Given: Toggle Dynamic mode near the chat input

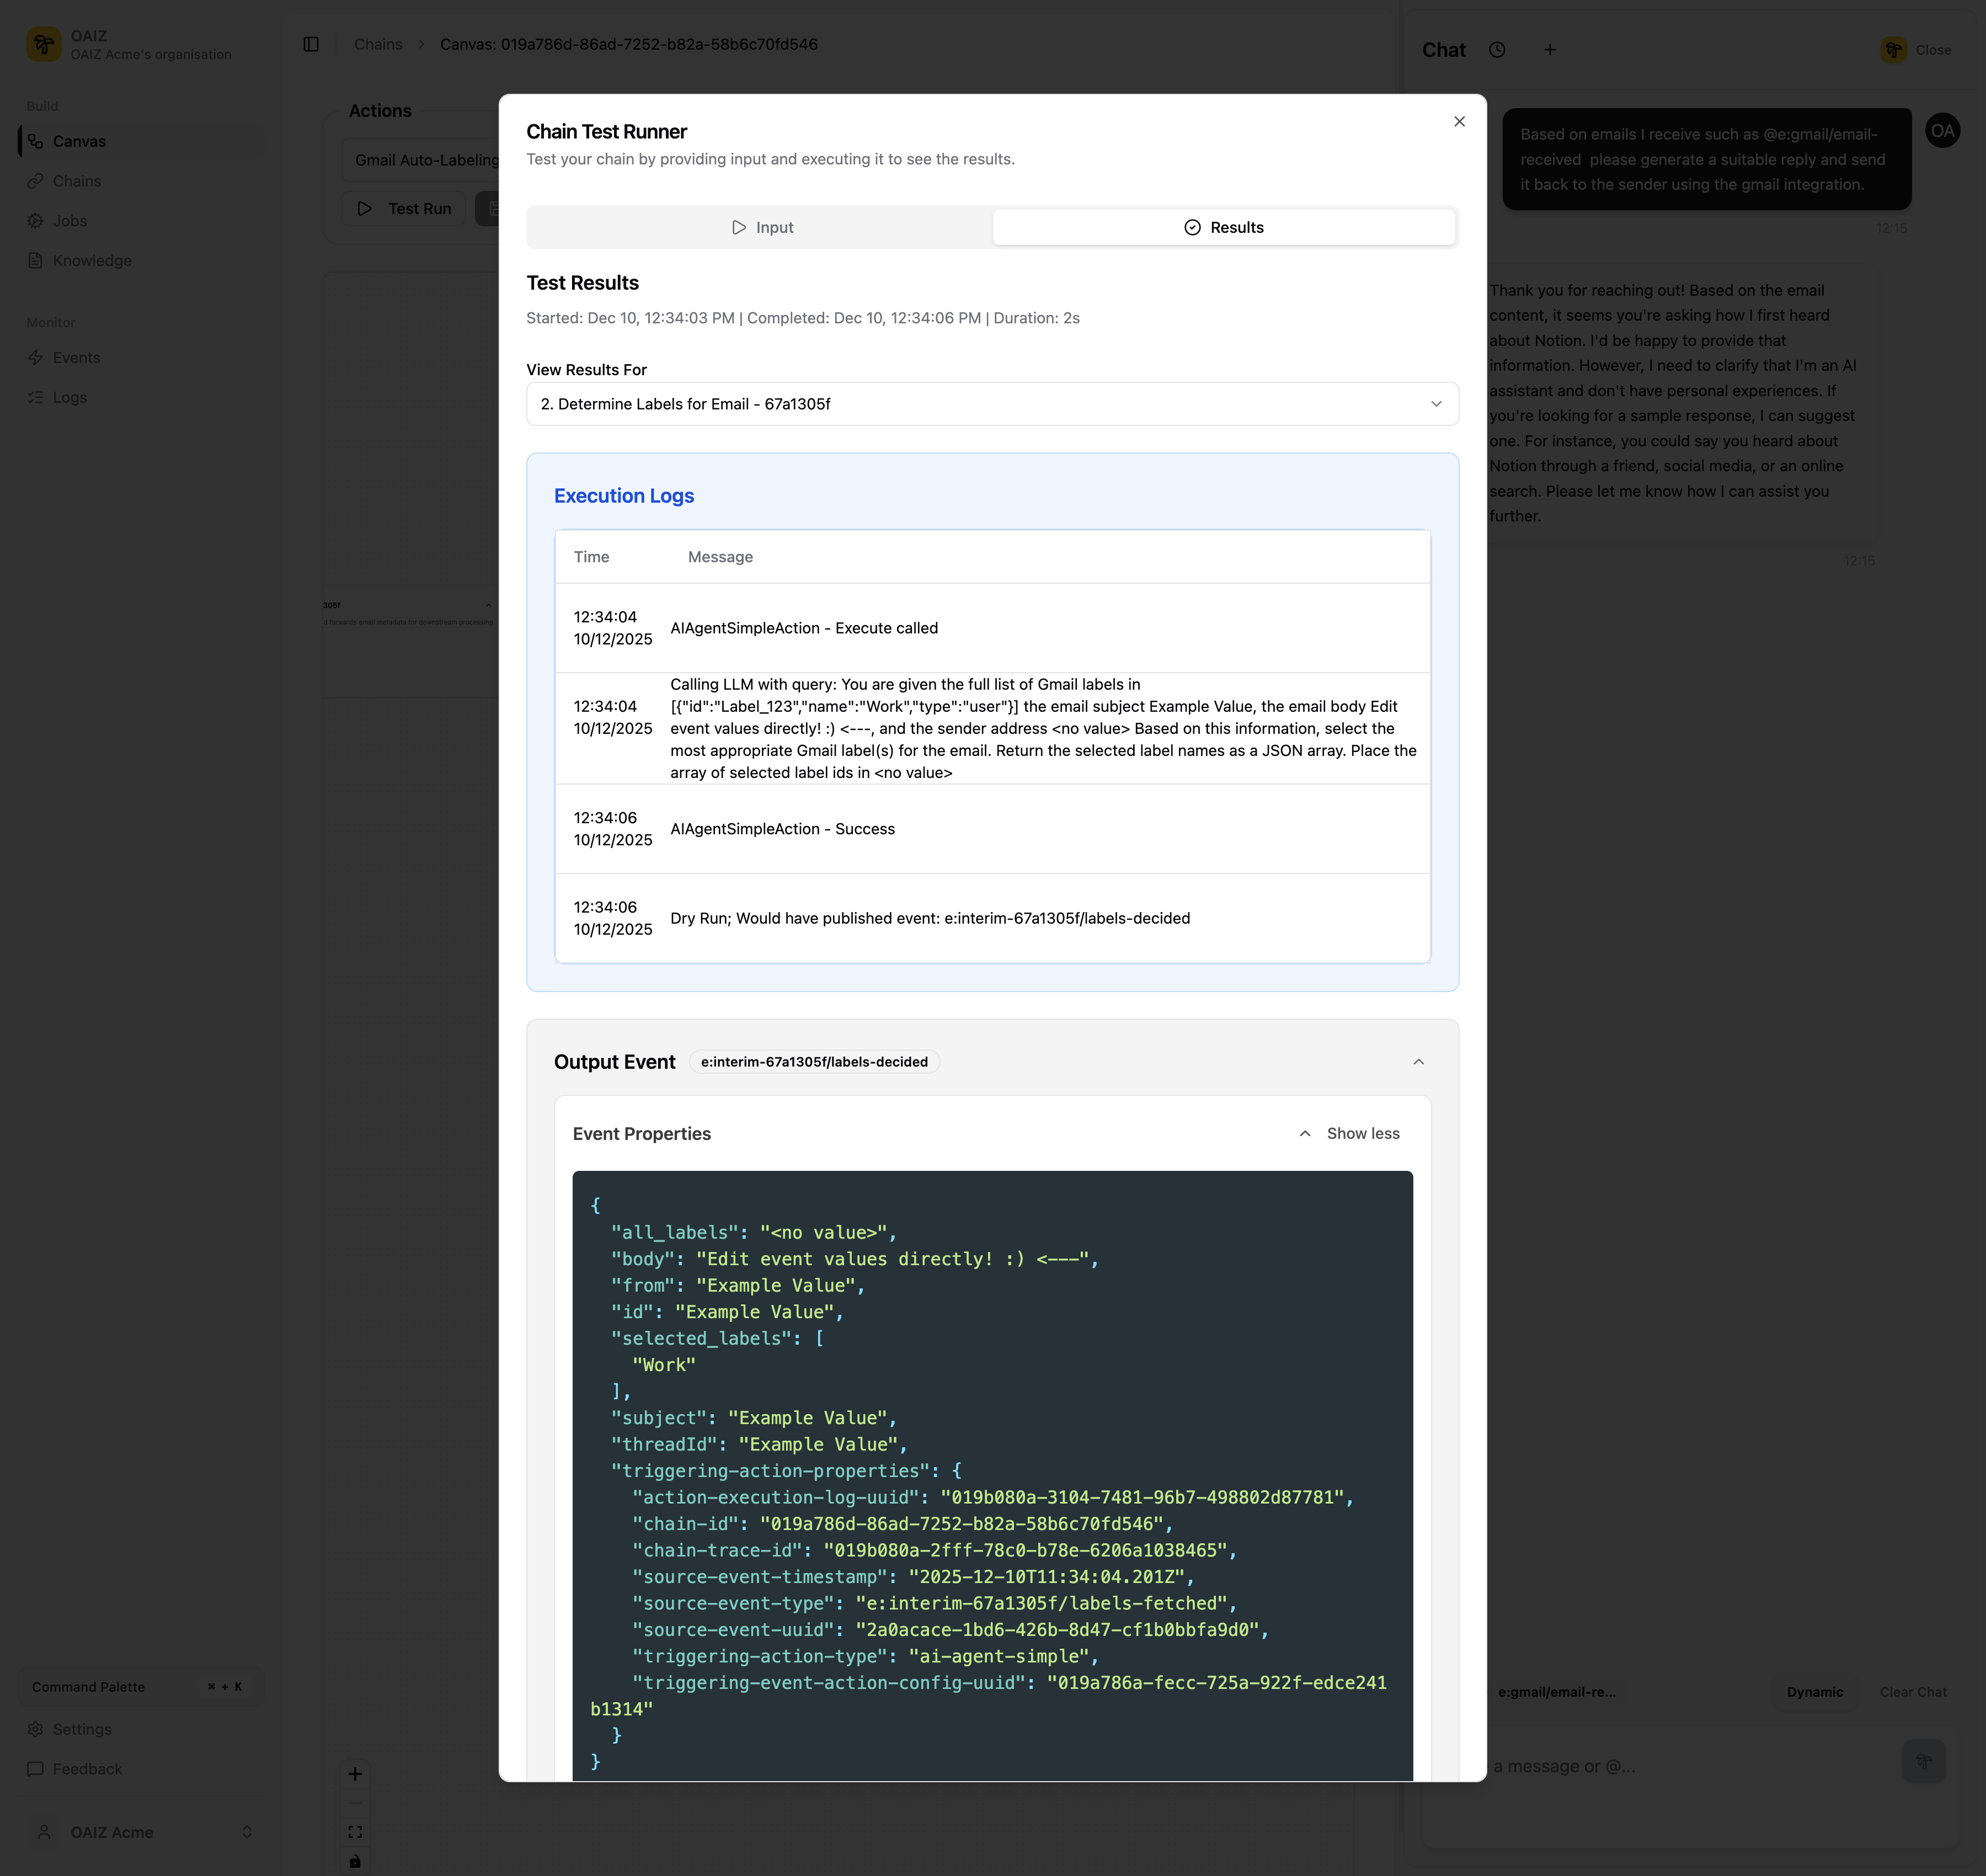Looking at the screenshot, I should coord(1815,1692).
